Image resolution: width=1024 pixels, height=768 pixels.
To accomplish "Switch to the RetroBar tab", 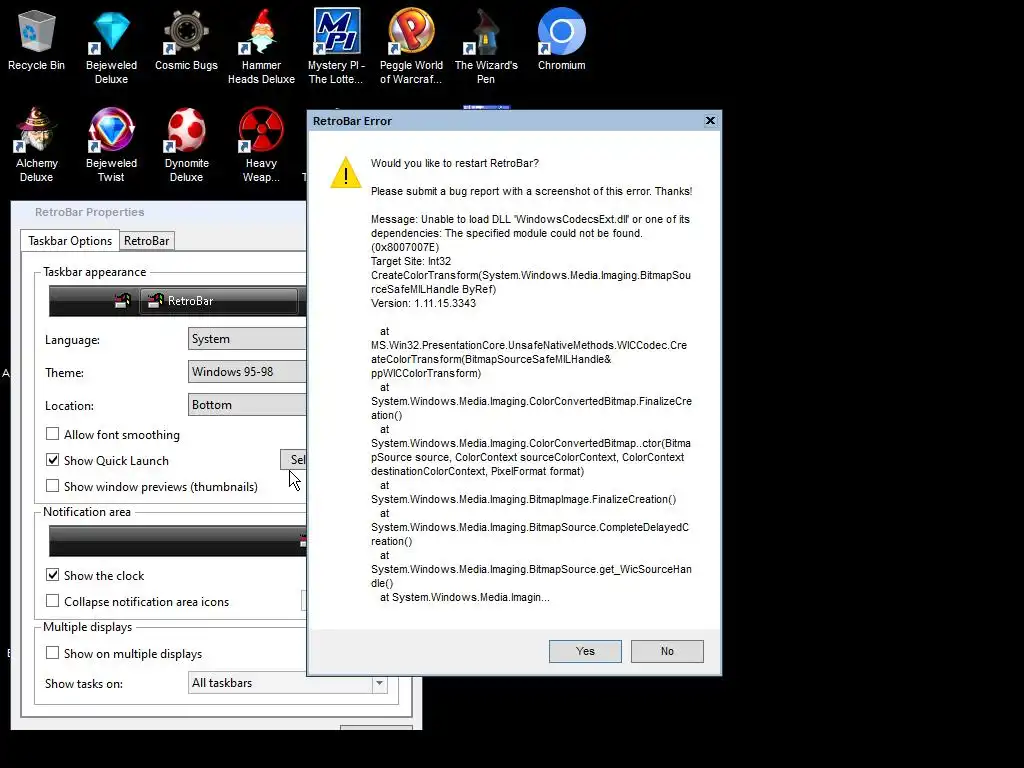I will tap(147, 240).
